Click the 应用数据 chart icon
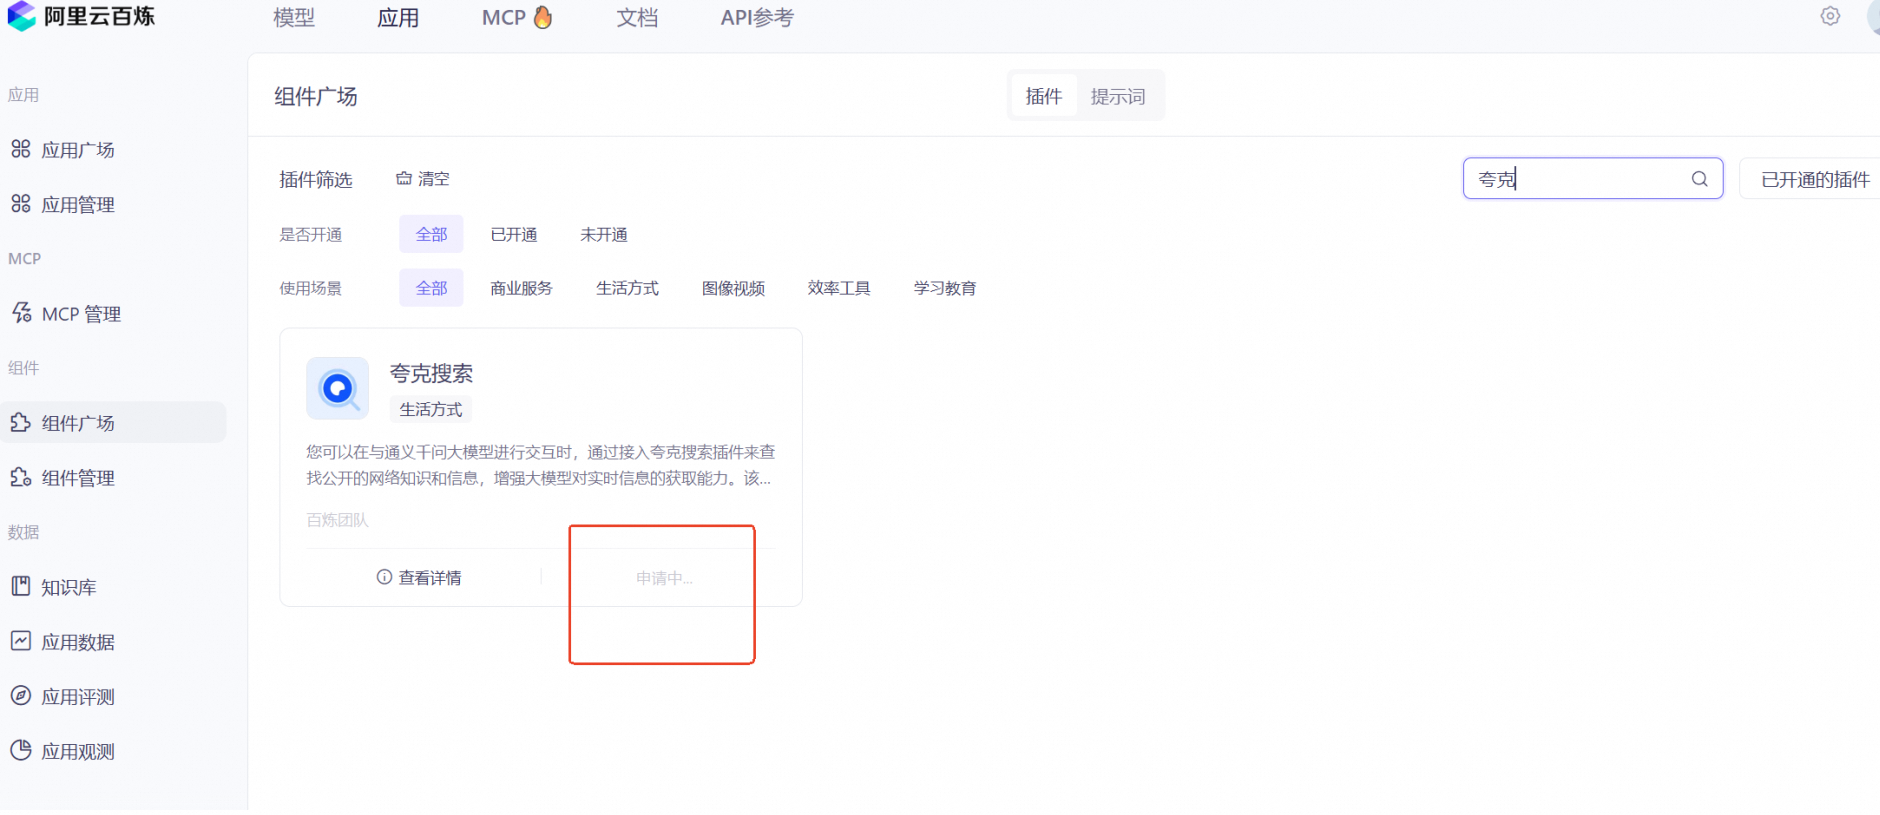The height and width of the screenshot is (815, 1880). pyautogui.click(x=21, y=641)
